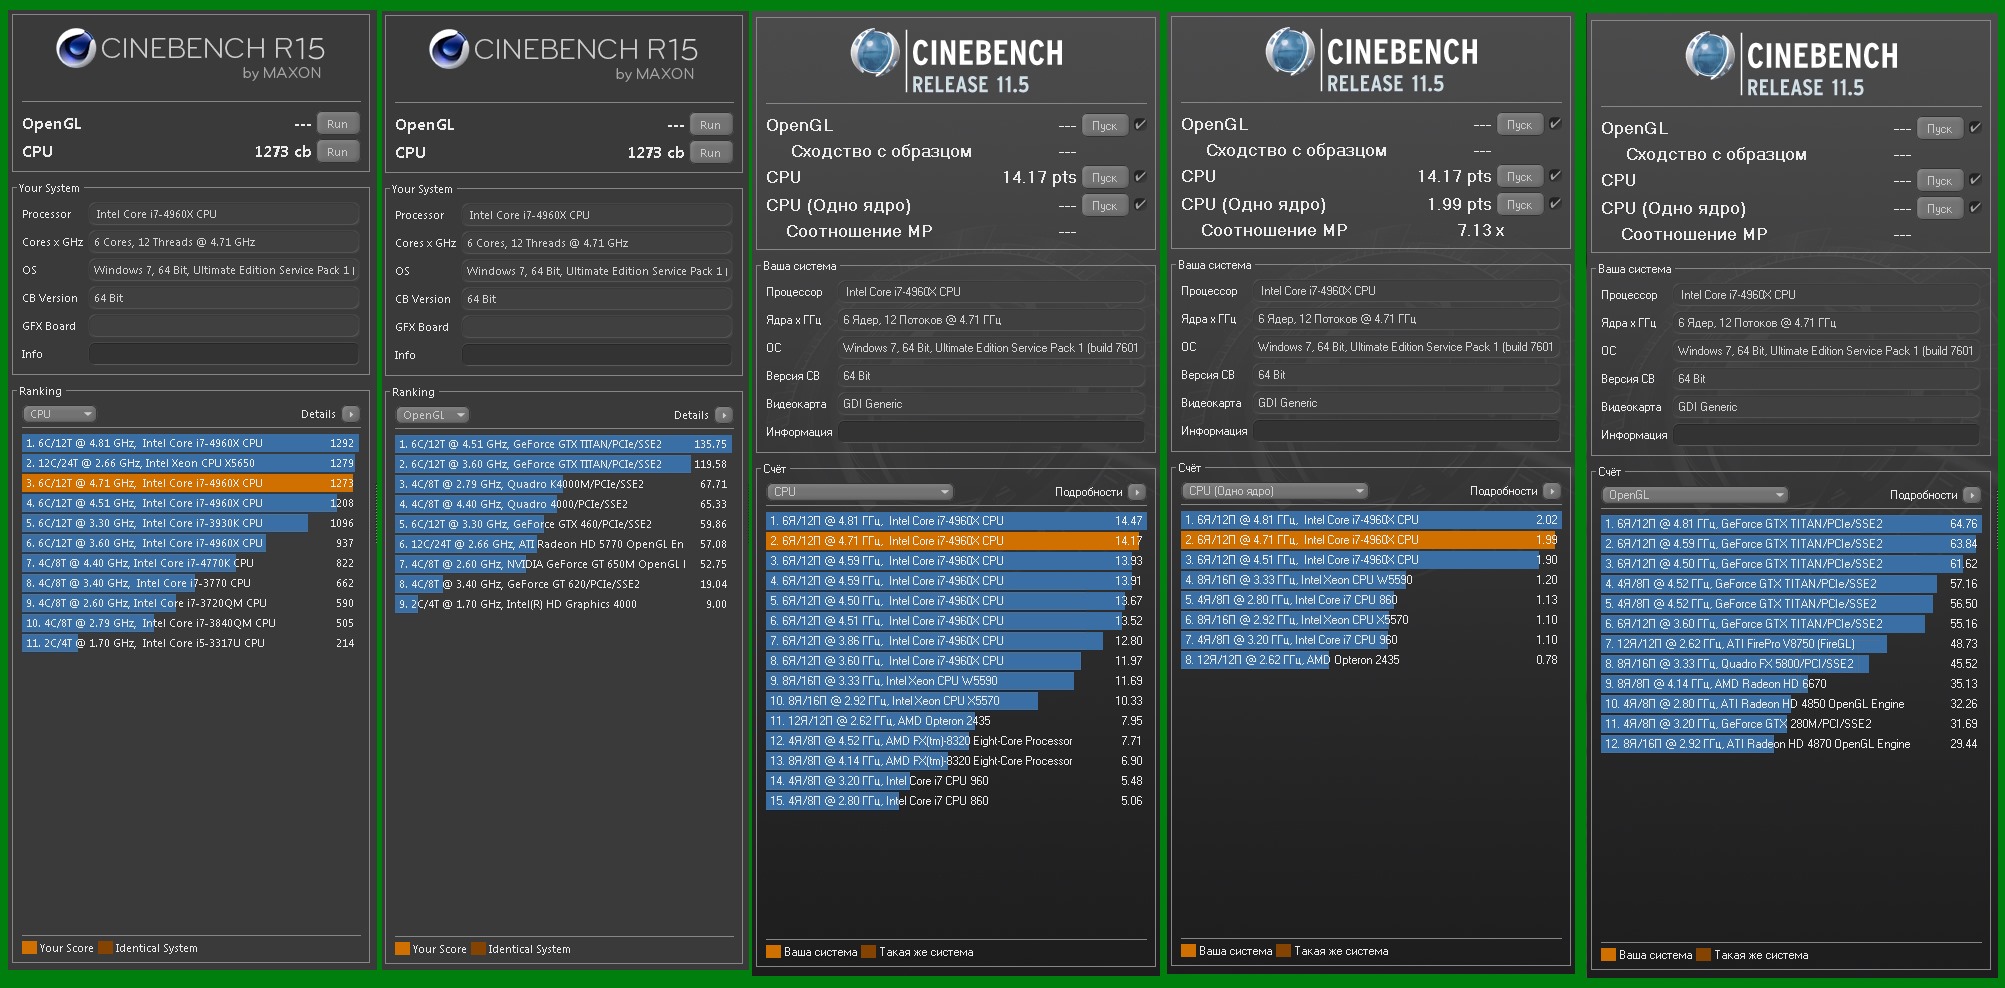Click Информация field in R11.5 single-core ranking window
Image resolution: width=2005 pixels, height=988 pixels.
(x=1406, y=431)
